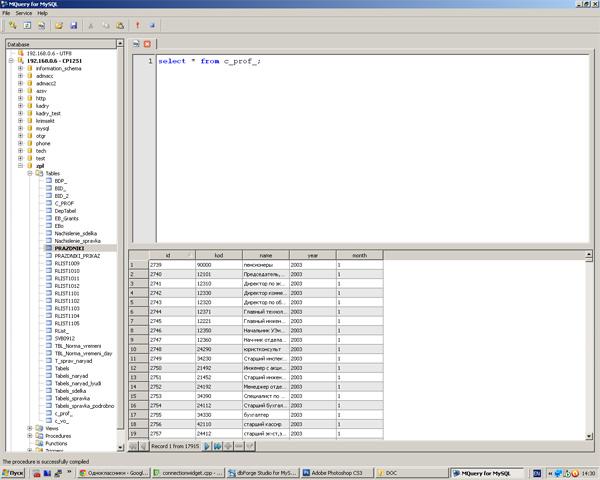The width and height of the screenshot is (600, 480).
Task: Click the key-shaped connection toolbar icon
Action: point(13,26)
